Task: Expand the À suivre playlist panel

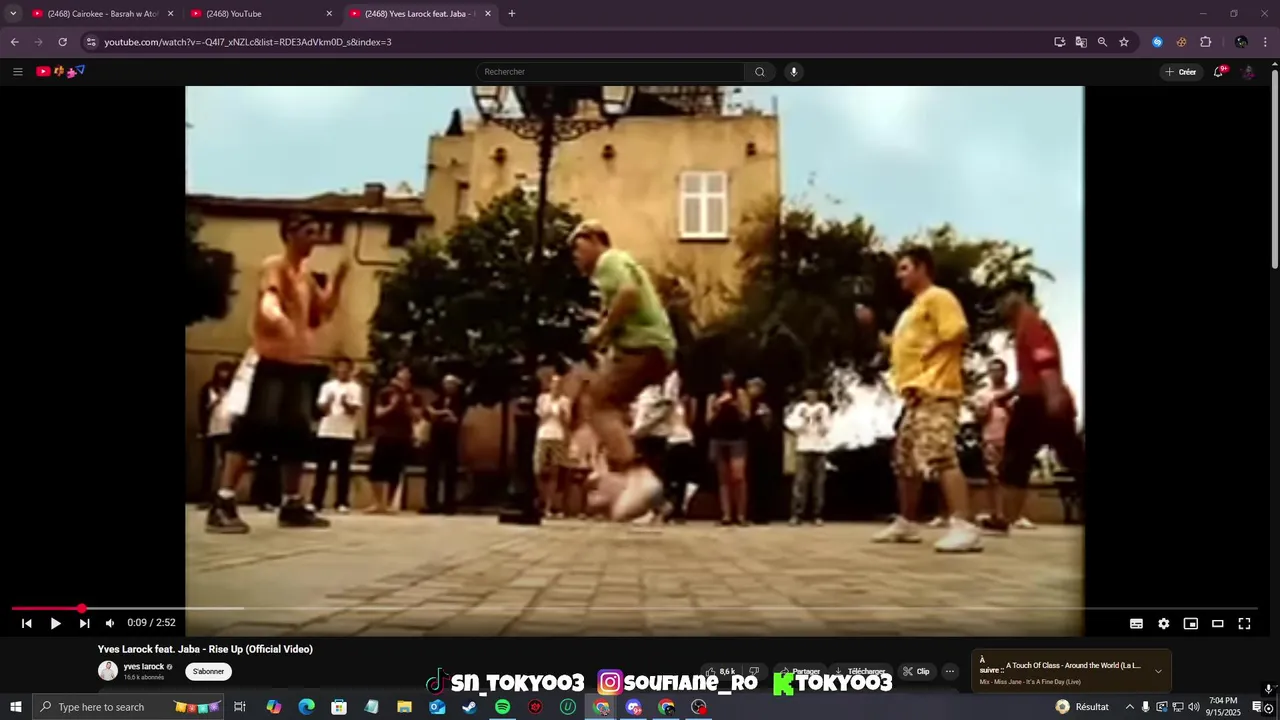Action: [x=1158, y=671]
